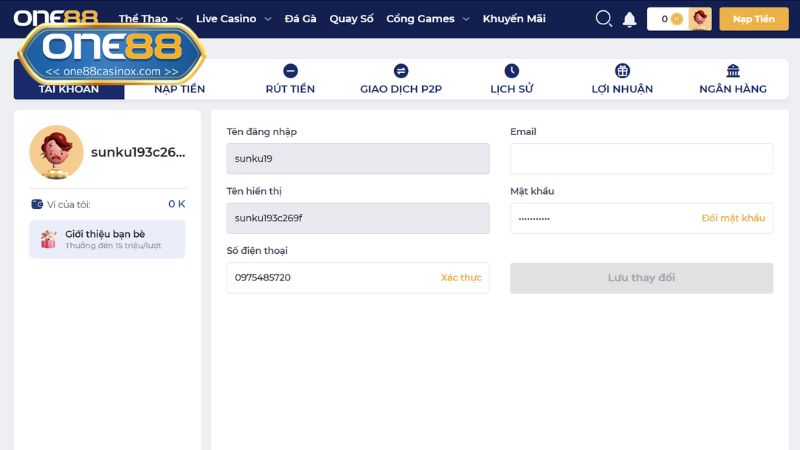Click the sunku193c26... username text

[x=138, y=152]
